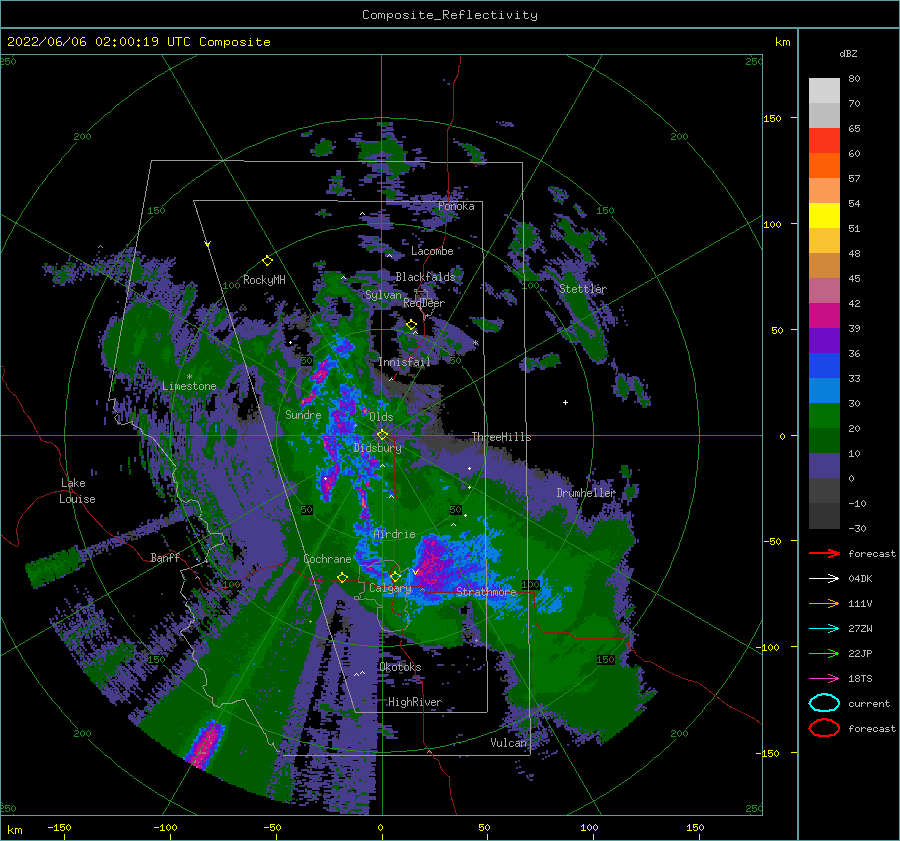900x841 pixels.
Task: Click the yellow diamond marker near Cochrane
Action: [342, 578]
